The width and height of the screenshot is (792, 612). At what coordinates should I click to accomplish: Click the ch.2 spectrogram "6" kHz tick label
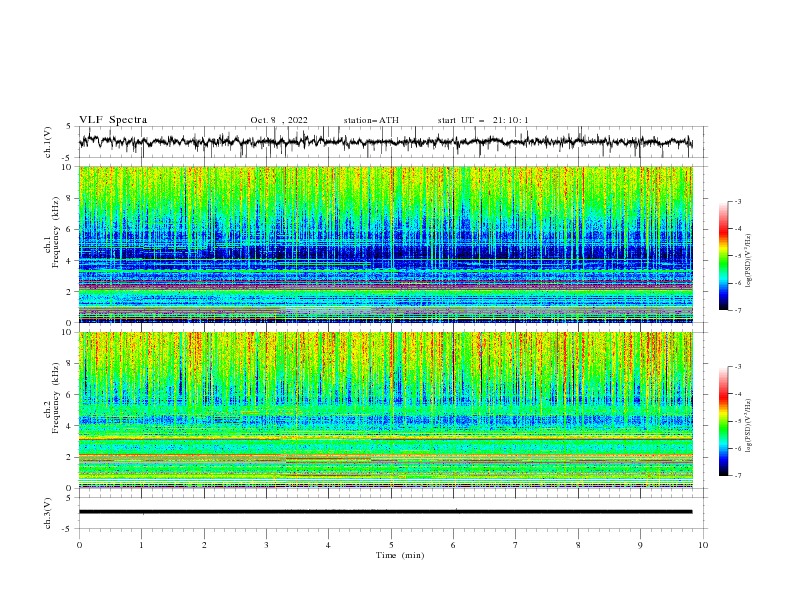70,395
